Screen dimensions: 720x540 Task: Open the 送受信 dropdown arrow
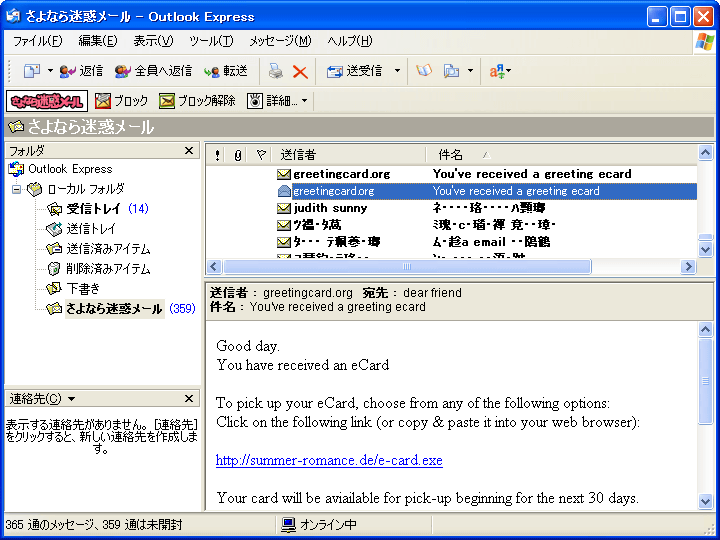[397, 71]
